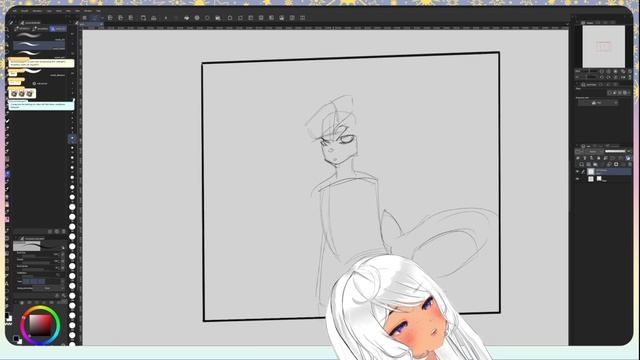This screenshot has width=640, height=360.
Task: Select the magnifier Zoom tool in the tool palette
Action: (7, 29)
